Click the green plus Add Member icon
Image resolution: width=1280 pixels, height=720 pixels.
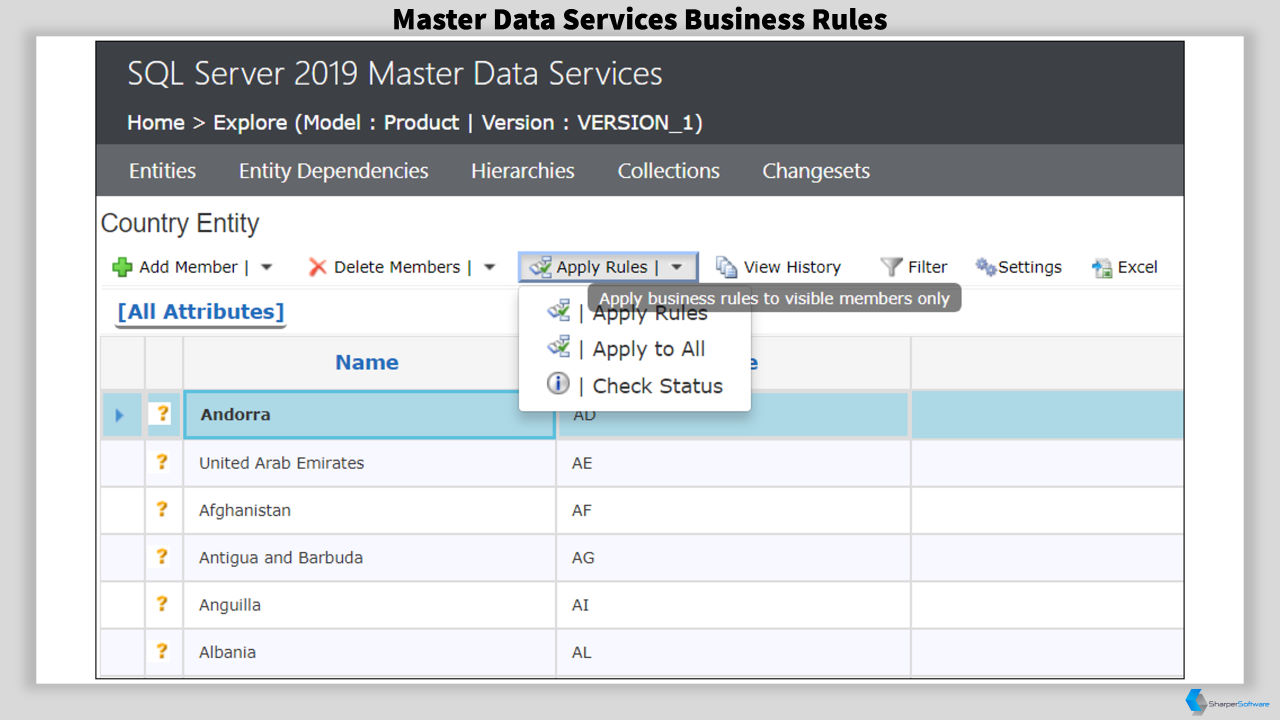pyautogui.click(x=122, y=267)
